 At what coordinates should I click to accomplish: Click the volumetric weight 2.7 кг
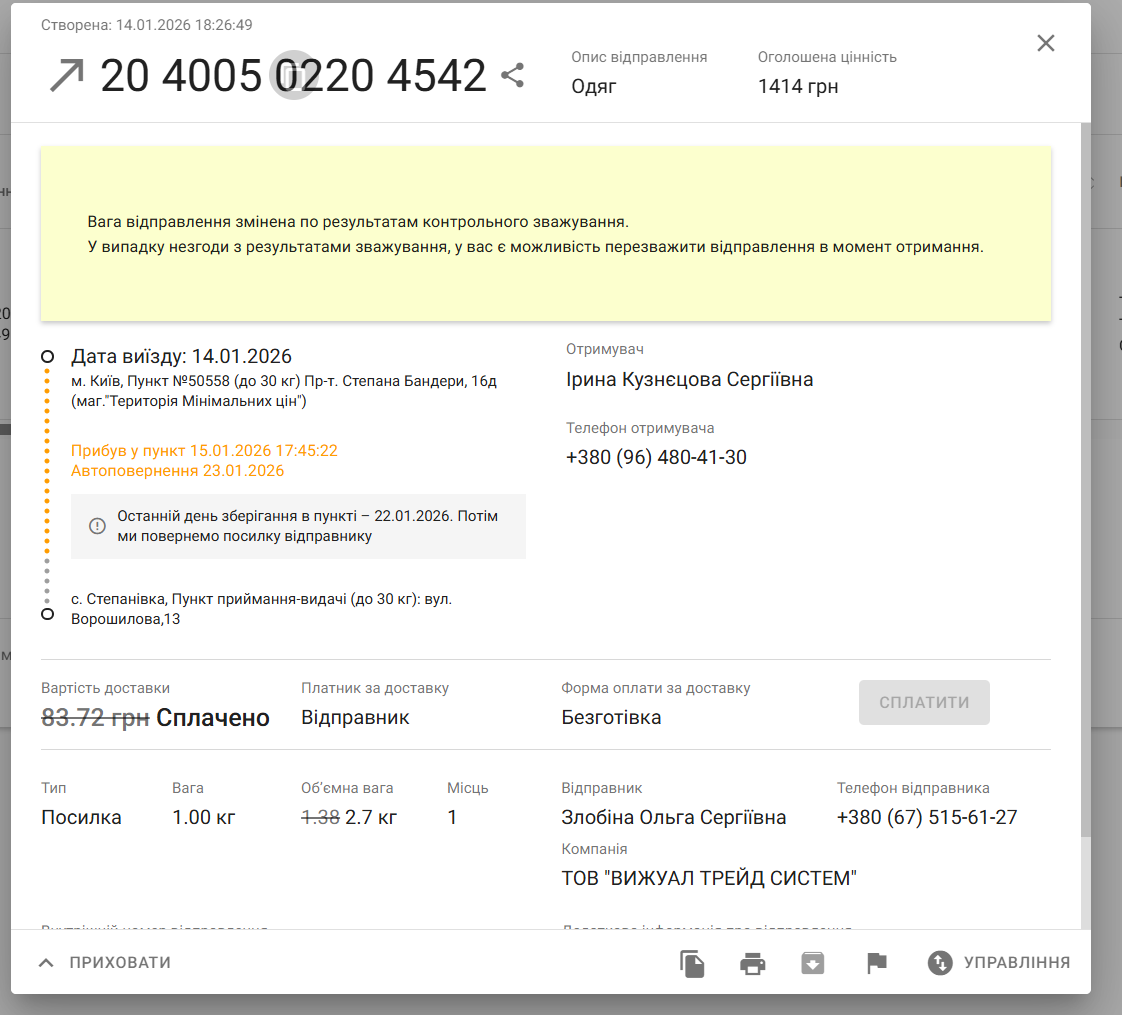point(371,817)
